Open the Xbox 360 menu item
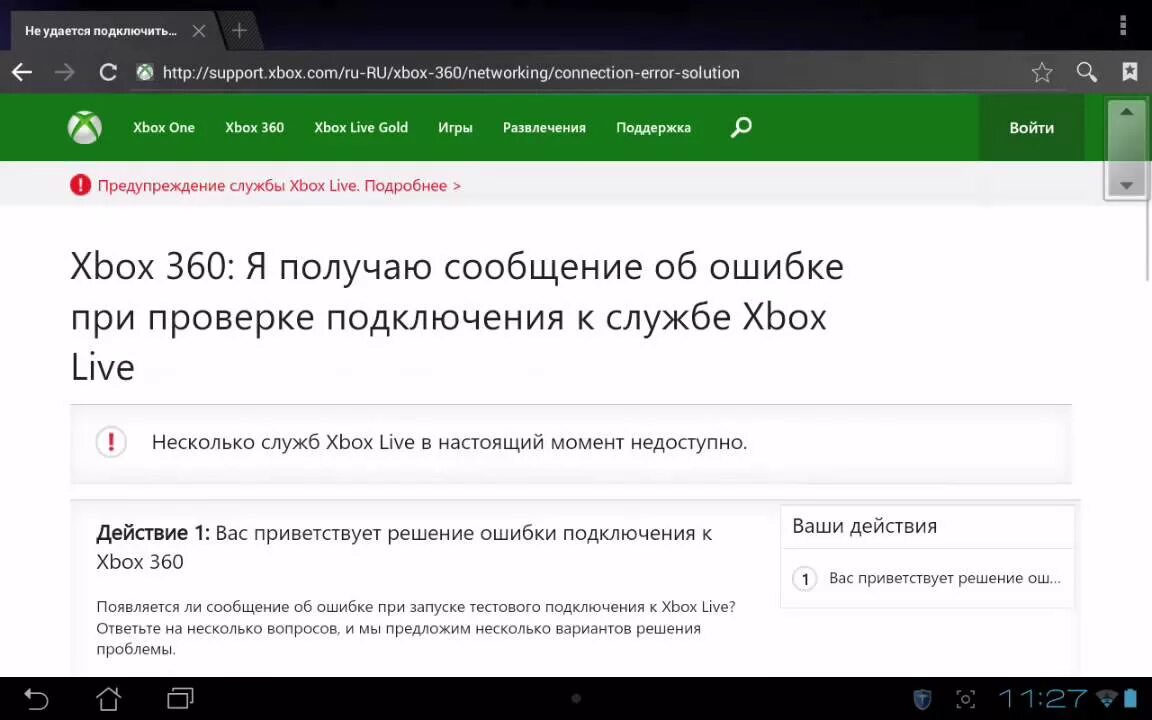Image resolution: width=1152 pixels, height=720 pixels. tap(254, 127)
